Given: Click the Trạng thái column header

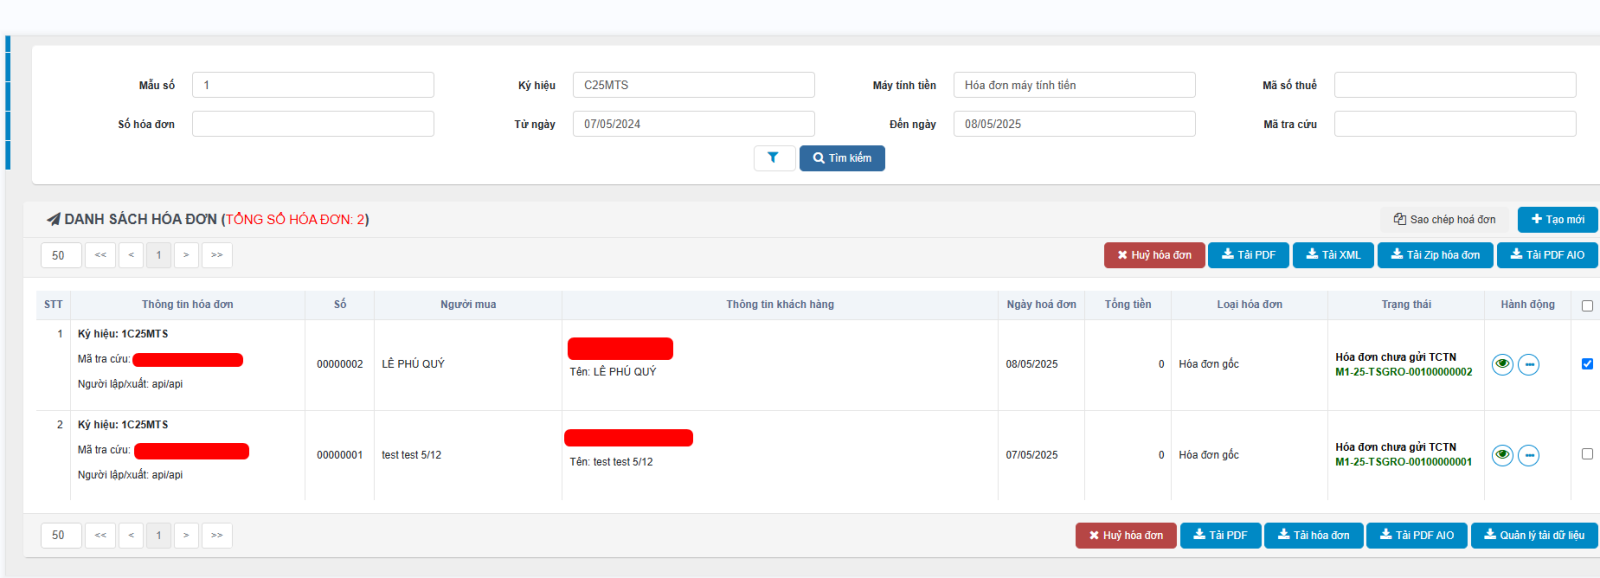Looking at the screenshot, I should (1406, 304).
